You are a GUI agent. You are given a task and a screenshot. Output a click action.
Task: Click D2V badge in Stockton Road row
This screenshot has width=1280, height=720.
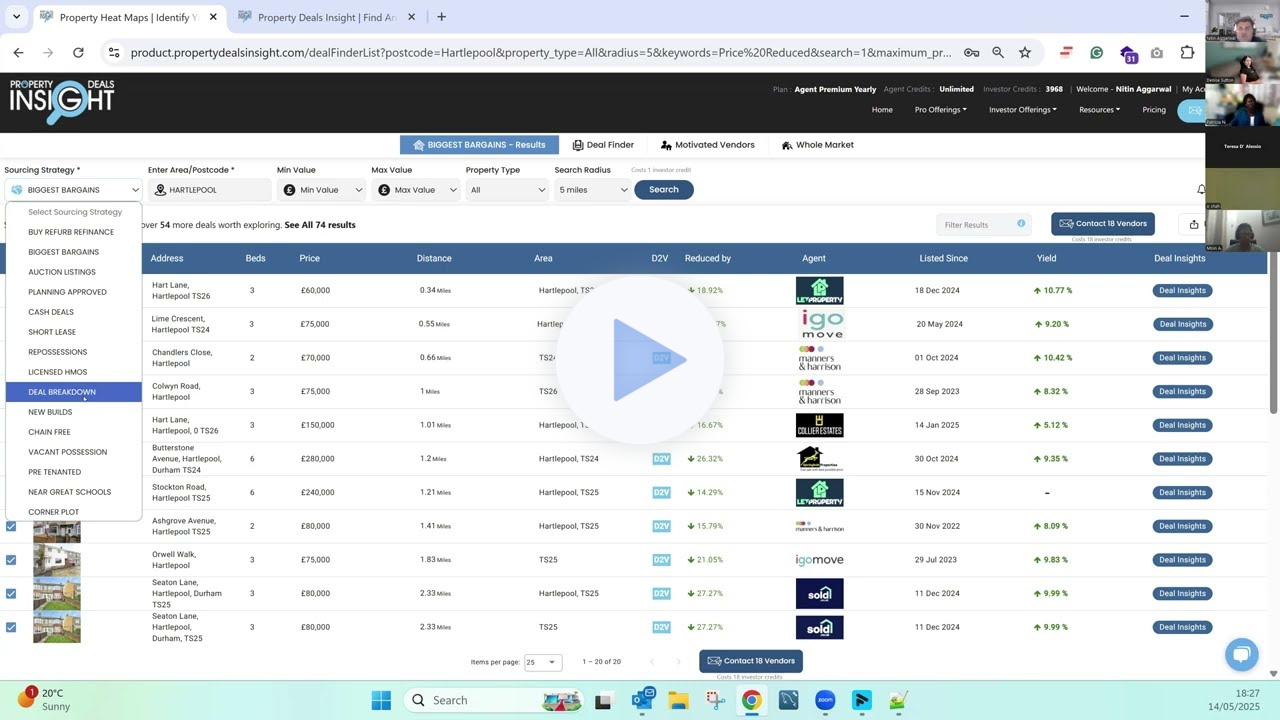coord(661,492)
